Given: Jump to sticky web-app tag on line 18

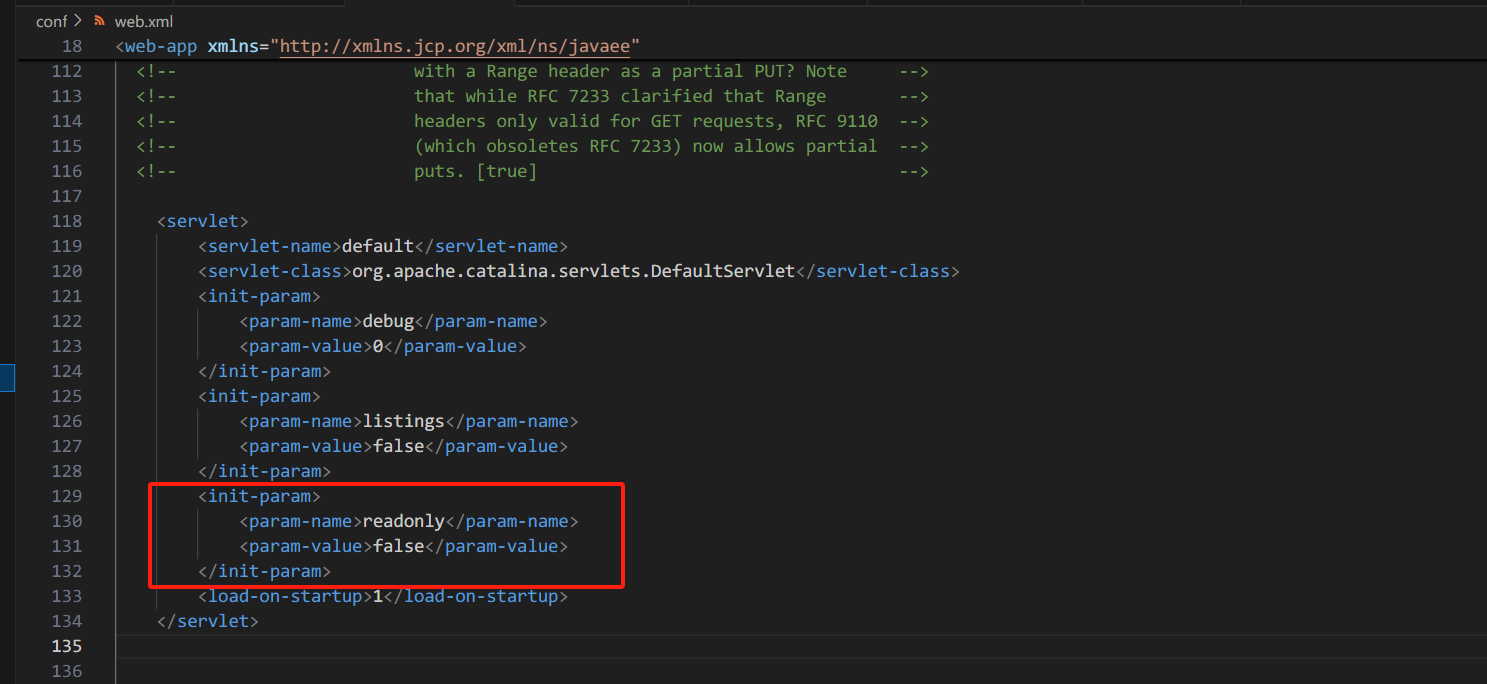Looking at the screenshot, I should coord(160,47).
